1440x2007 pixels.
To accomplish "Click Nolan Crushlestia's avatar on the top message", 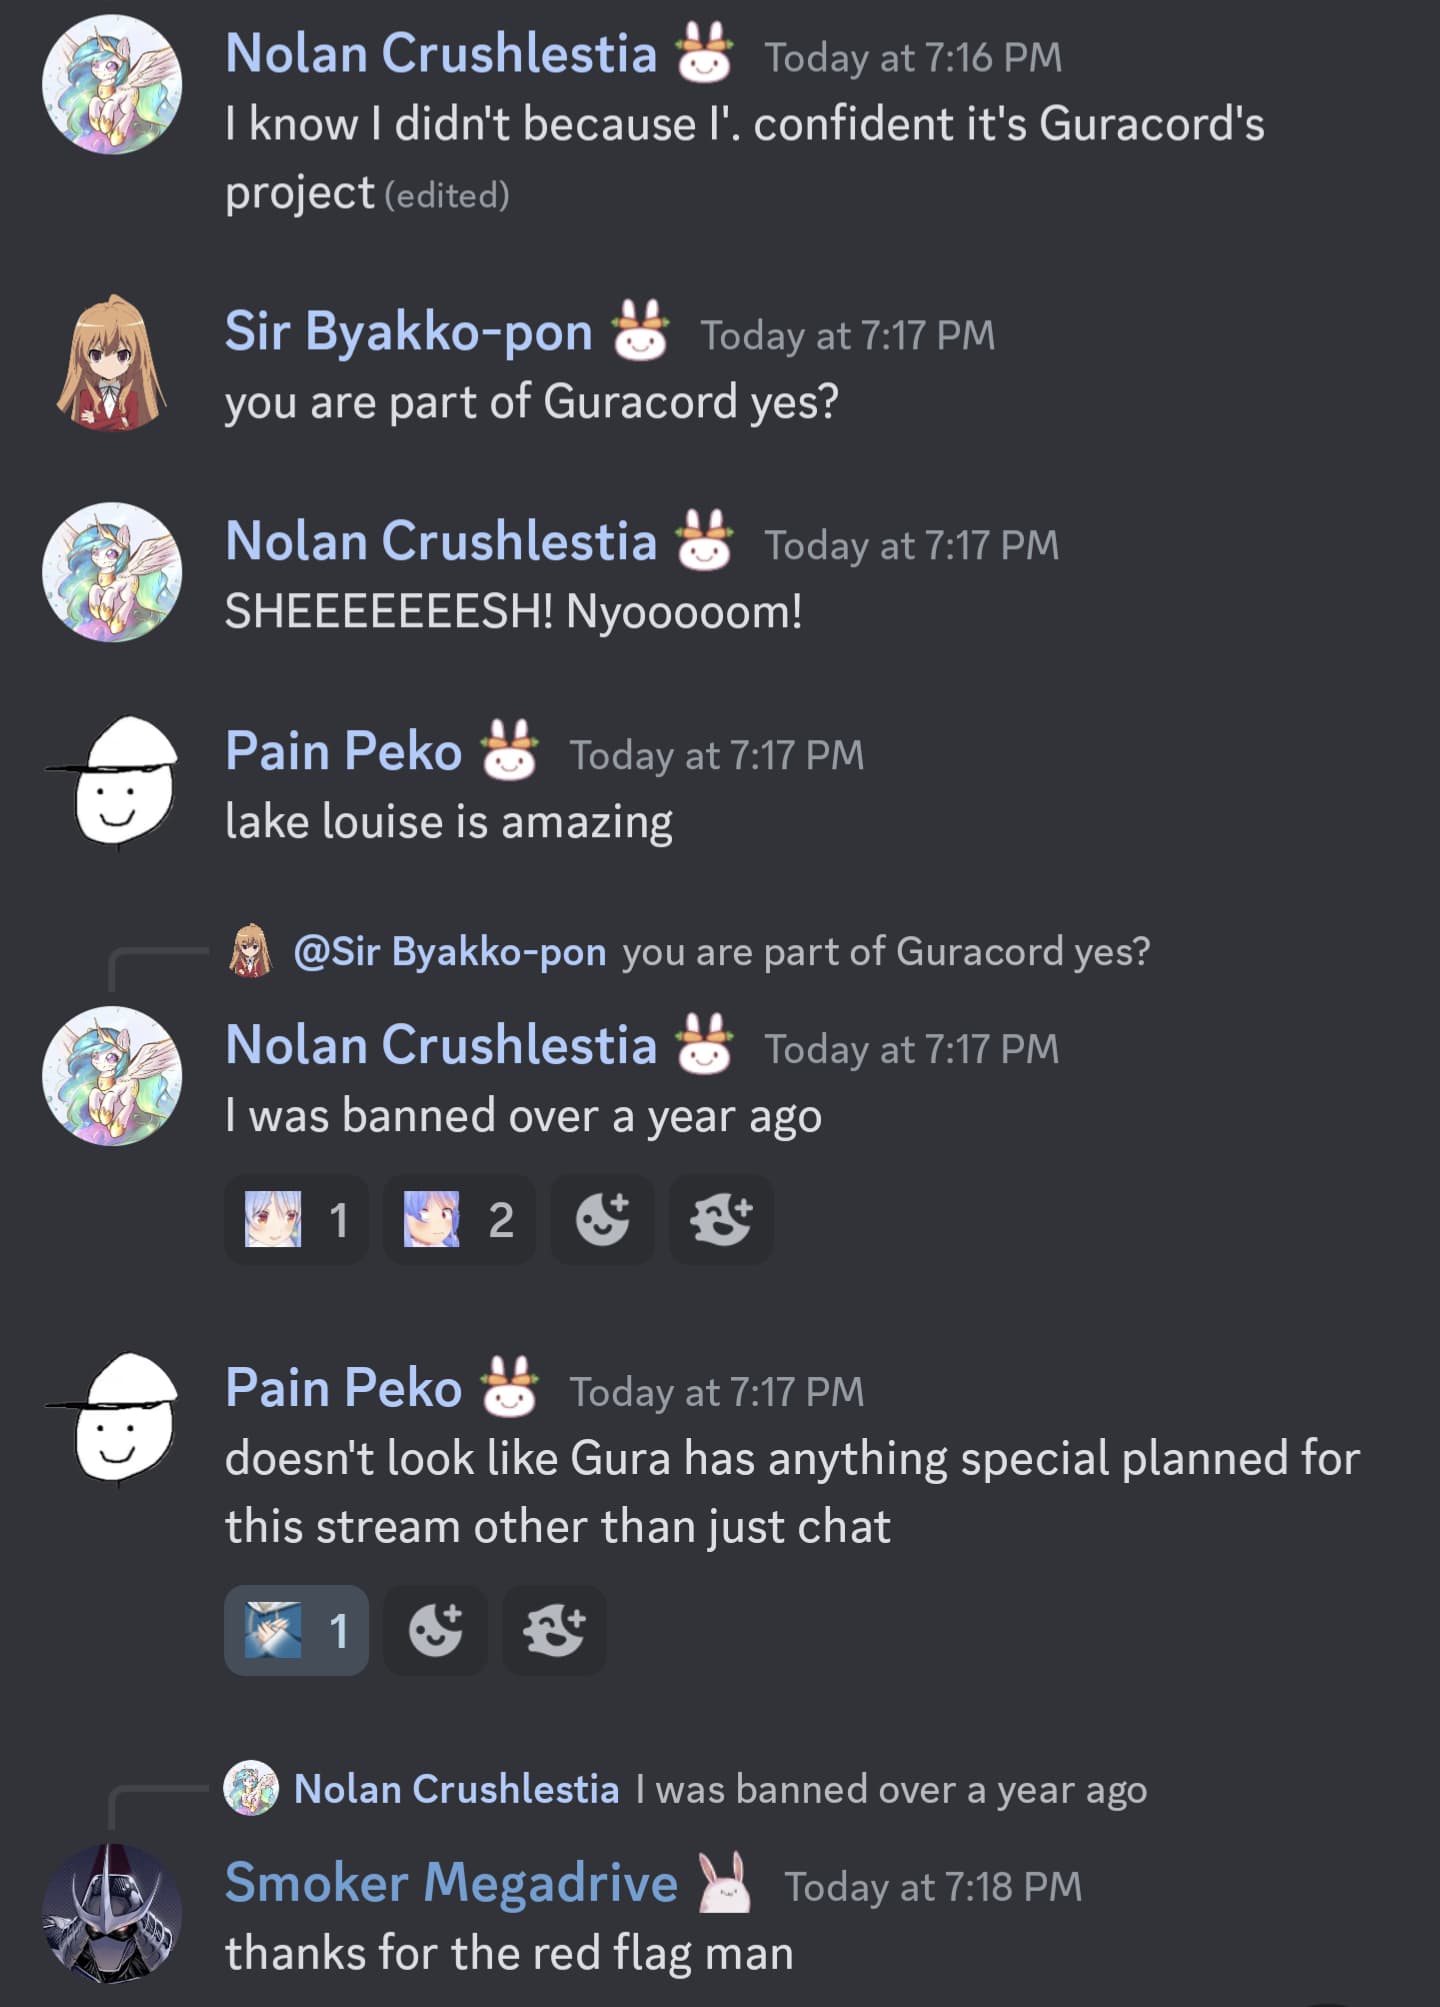I will [x=112, y=84].
